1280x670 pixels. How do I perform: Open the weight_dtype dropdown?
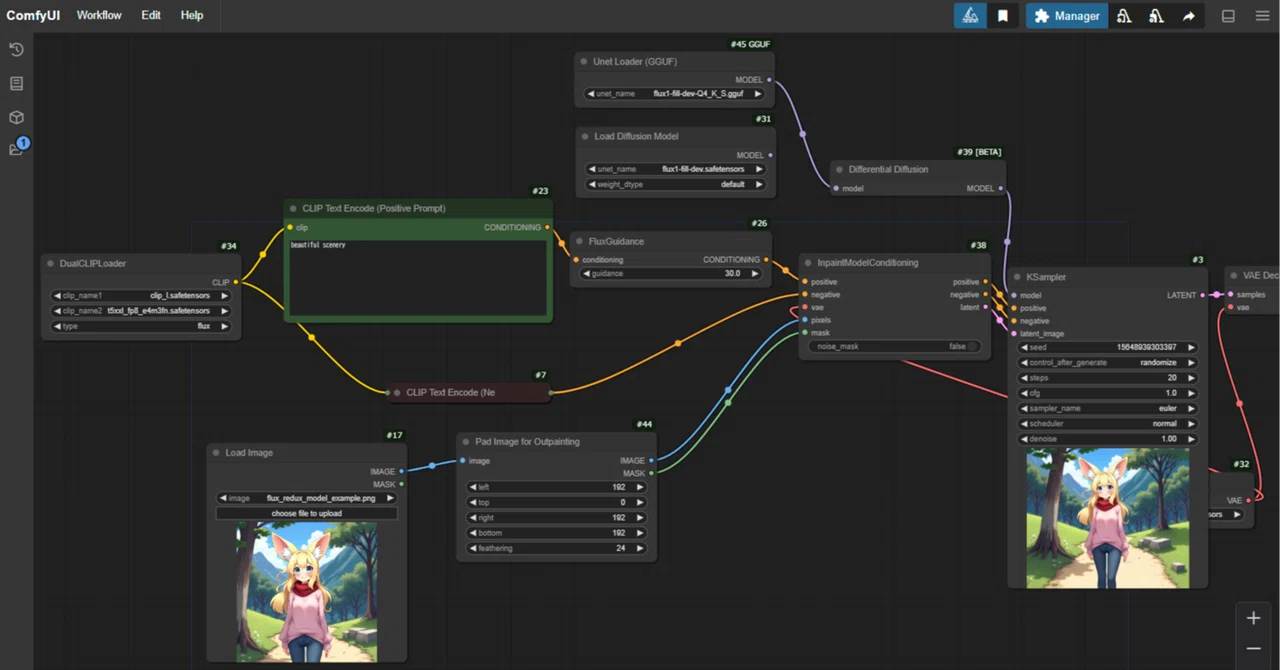(x=675, y=184)
